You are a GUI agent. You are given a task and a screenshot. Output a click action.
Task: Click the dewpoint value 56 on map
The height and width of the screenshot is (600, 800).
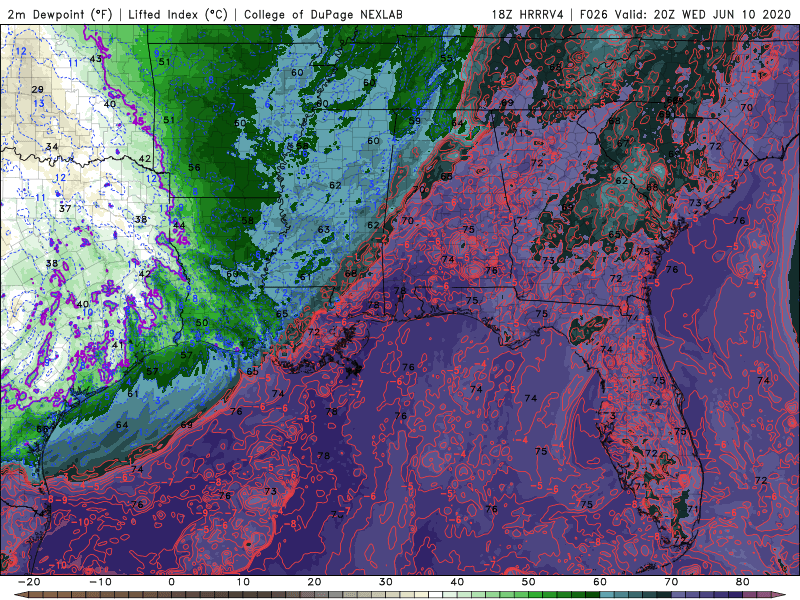tap(194, 167)
